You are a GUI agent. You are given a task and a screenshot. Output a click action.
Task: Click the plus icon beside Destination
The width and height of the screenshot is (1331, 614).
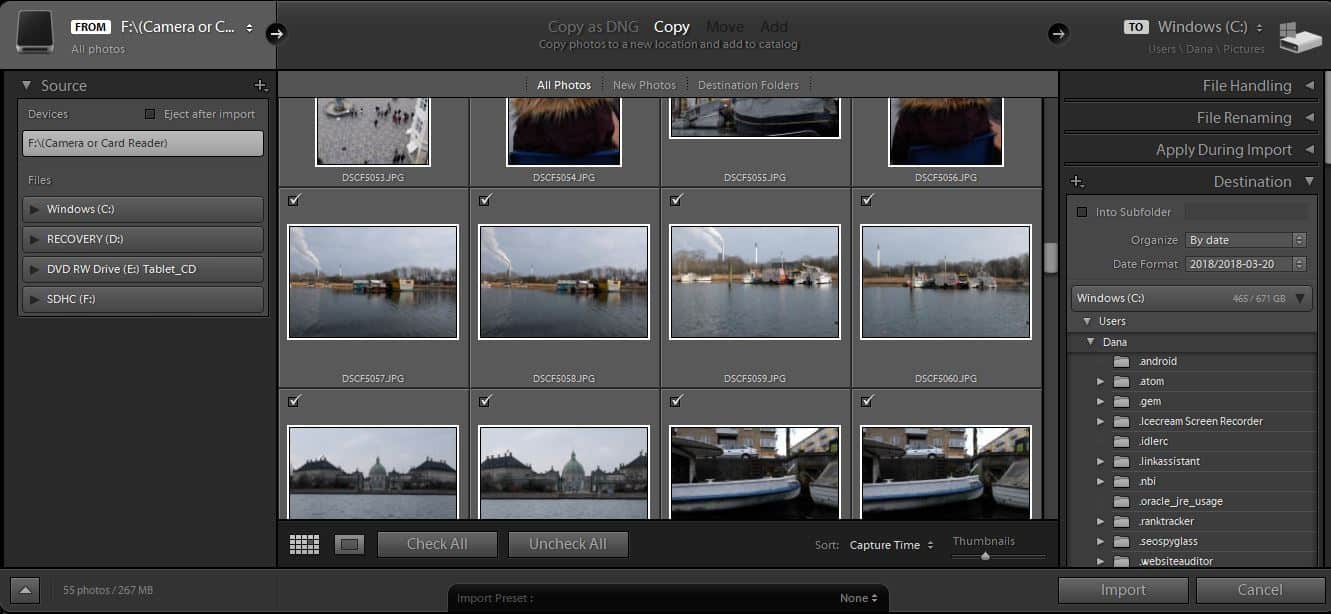pyautogui.click(x=1077, y=182)
